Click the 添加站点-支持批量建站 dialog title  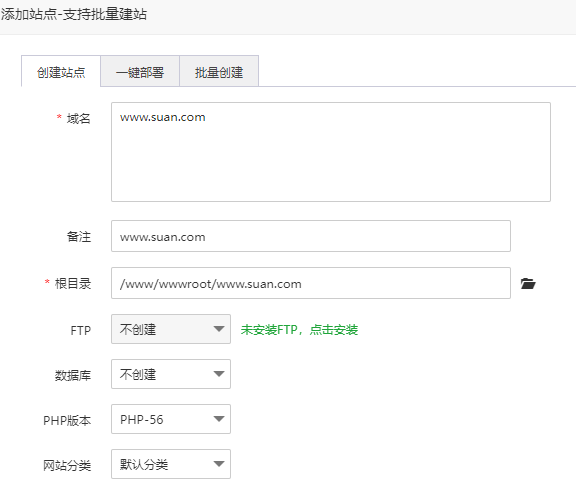(x=73, y=15)
